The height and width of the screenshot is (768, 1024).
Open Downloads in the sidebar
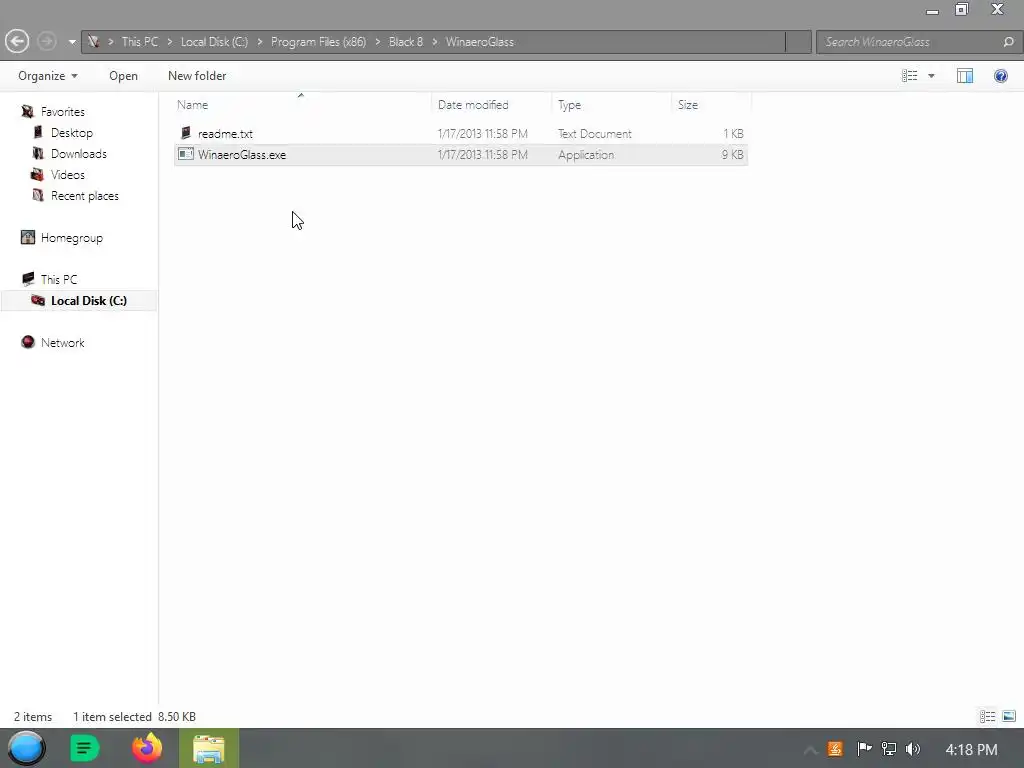(x=79, y=153)
